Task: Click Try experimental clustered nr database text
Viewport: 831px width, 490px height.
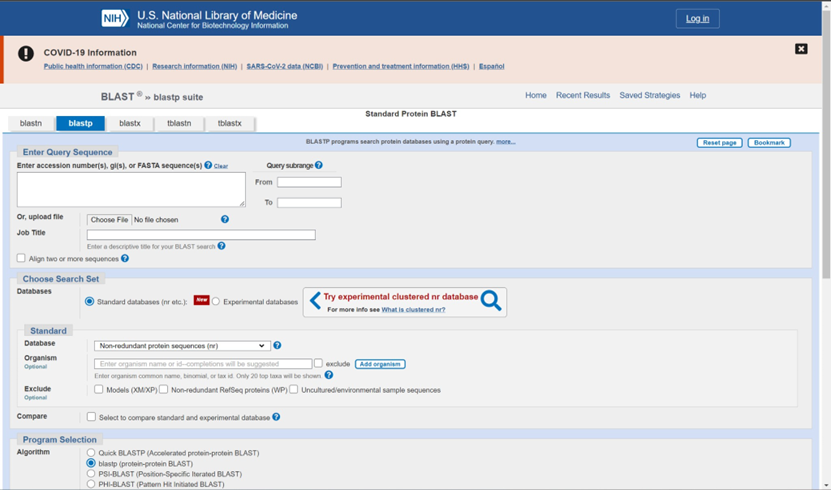Action: pos(401,297)
